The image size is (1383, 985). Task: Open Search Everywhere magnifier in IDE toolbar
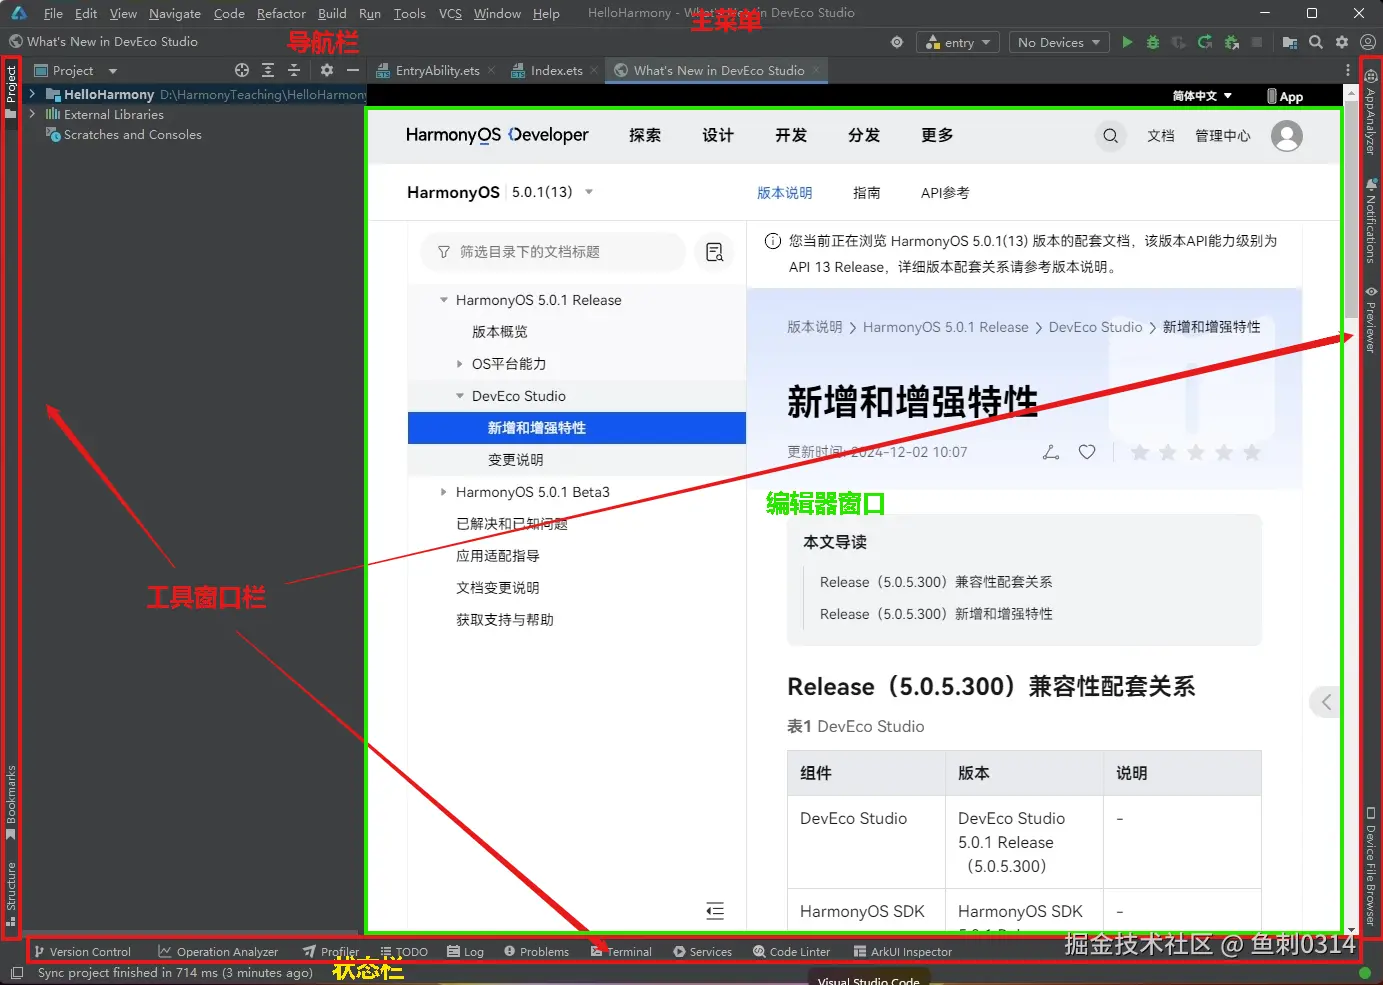click(1316, 42)
